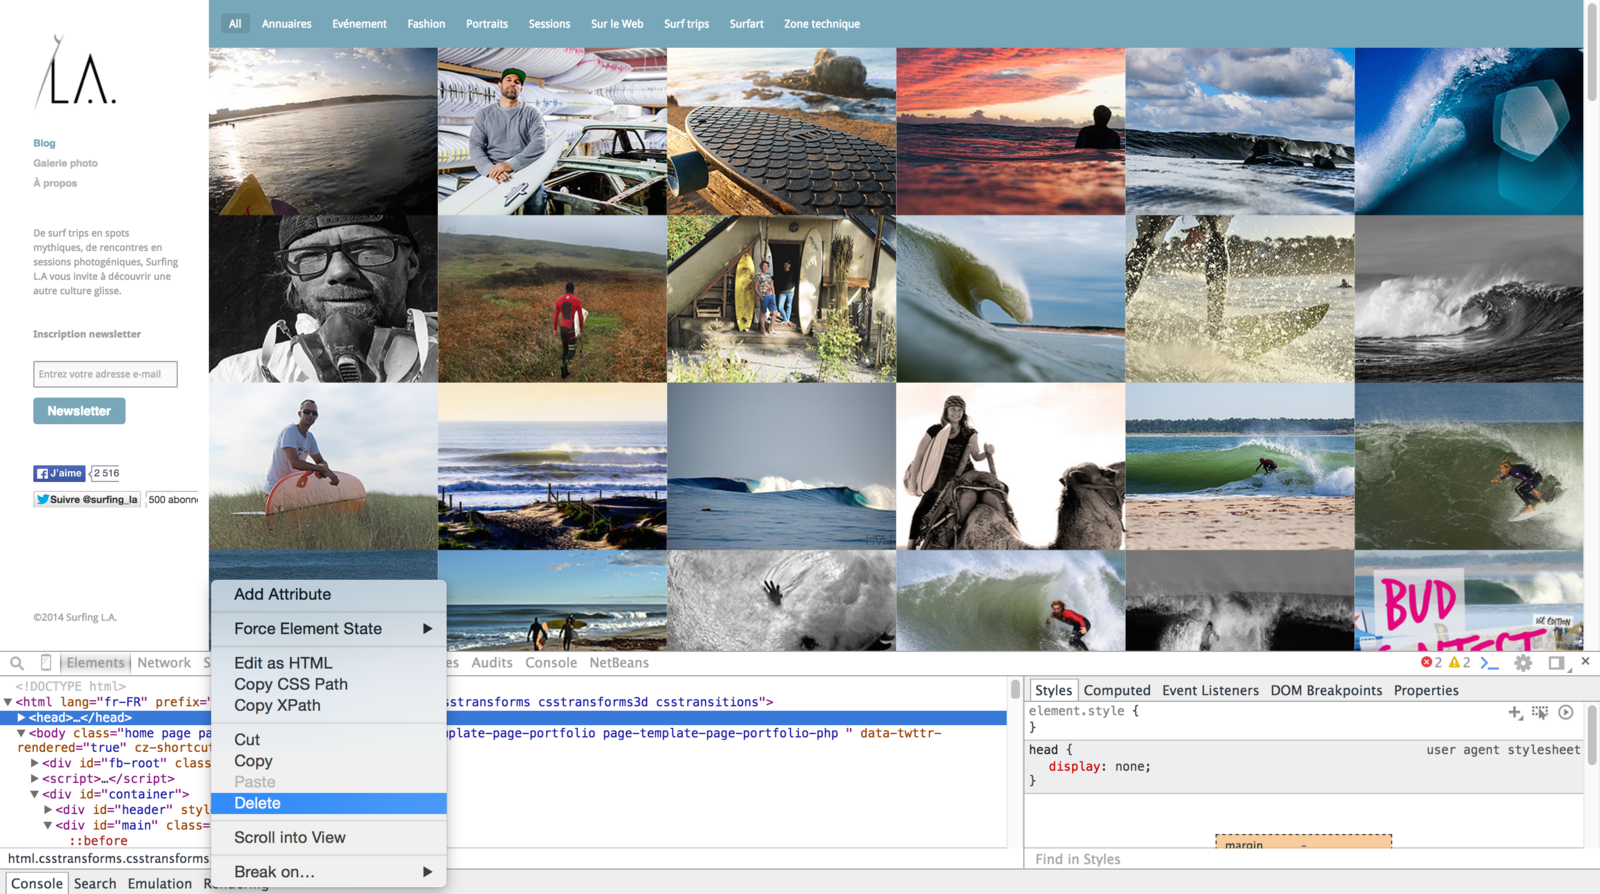Screen dimensions: 1600x894
Task: Expand the html element node
Action: [x=8, y=702]
